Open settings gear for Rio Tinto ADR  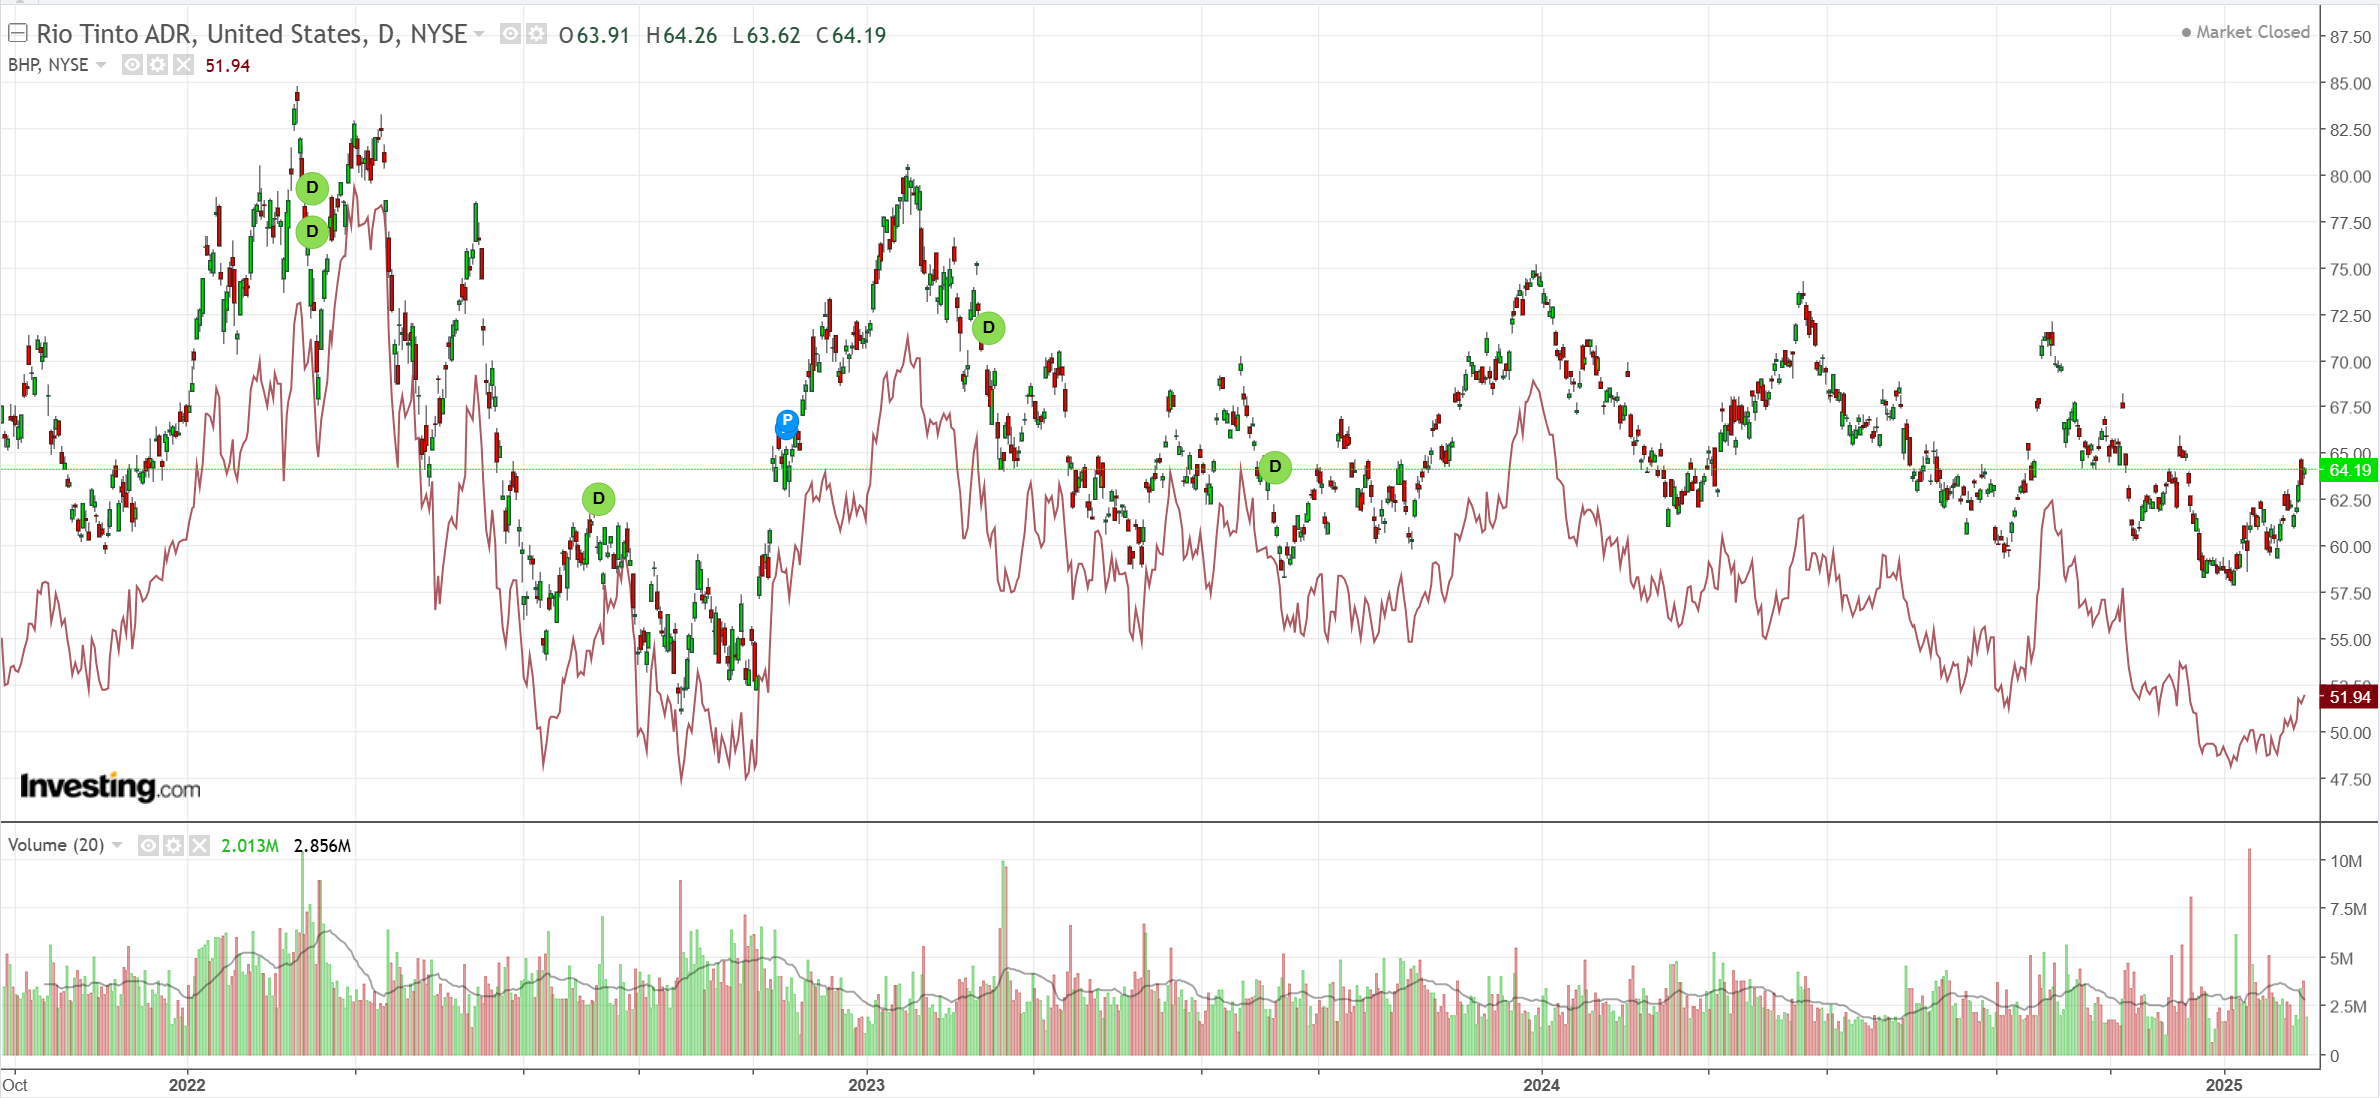click(537, 34)
